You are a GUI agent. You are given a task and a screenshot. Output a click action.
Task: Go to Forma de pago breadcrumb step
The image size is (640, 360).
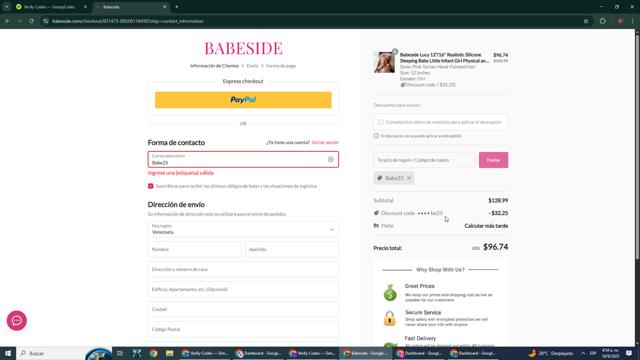coord(281,66)
